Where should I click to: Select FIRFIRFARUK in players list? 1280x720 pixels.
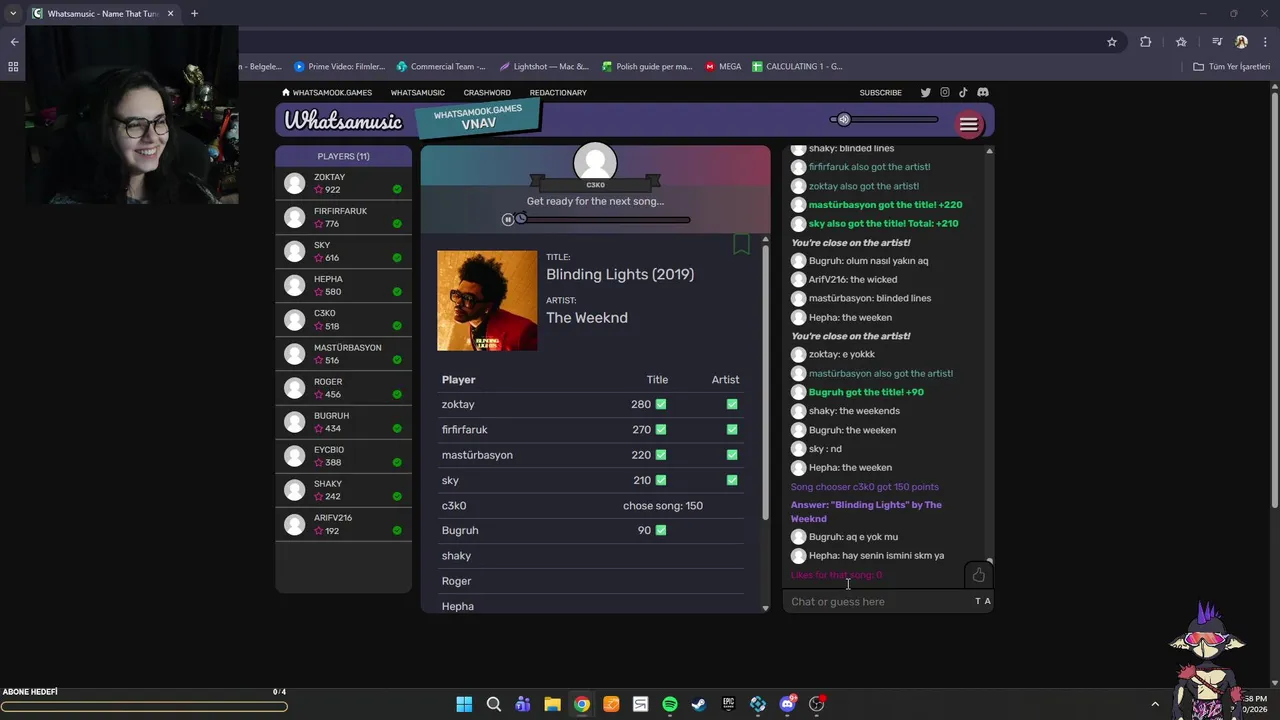[343, 218]
